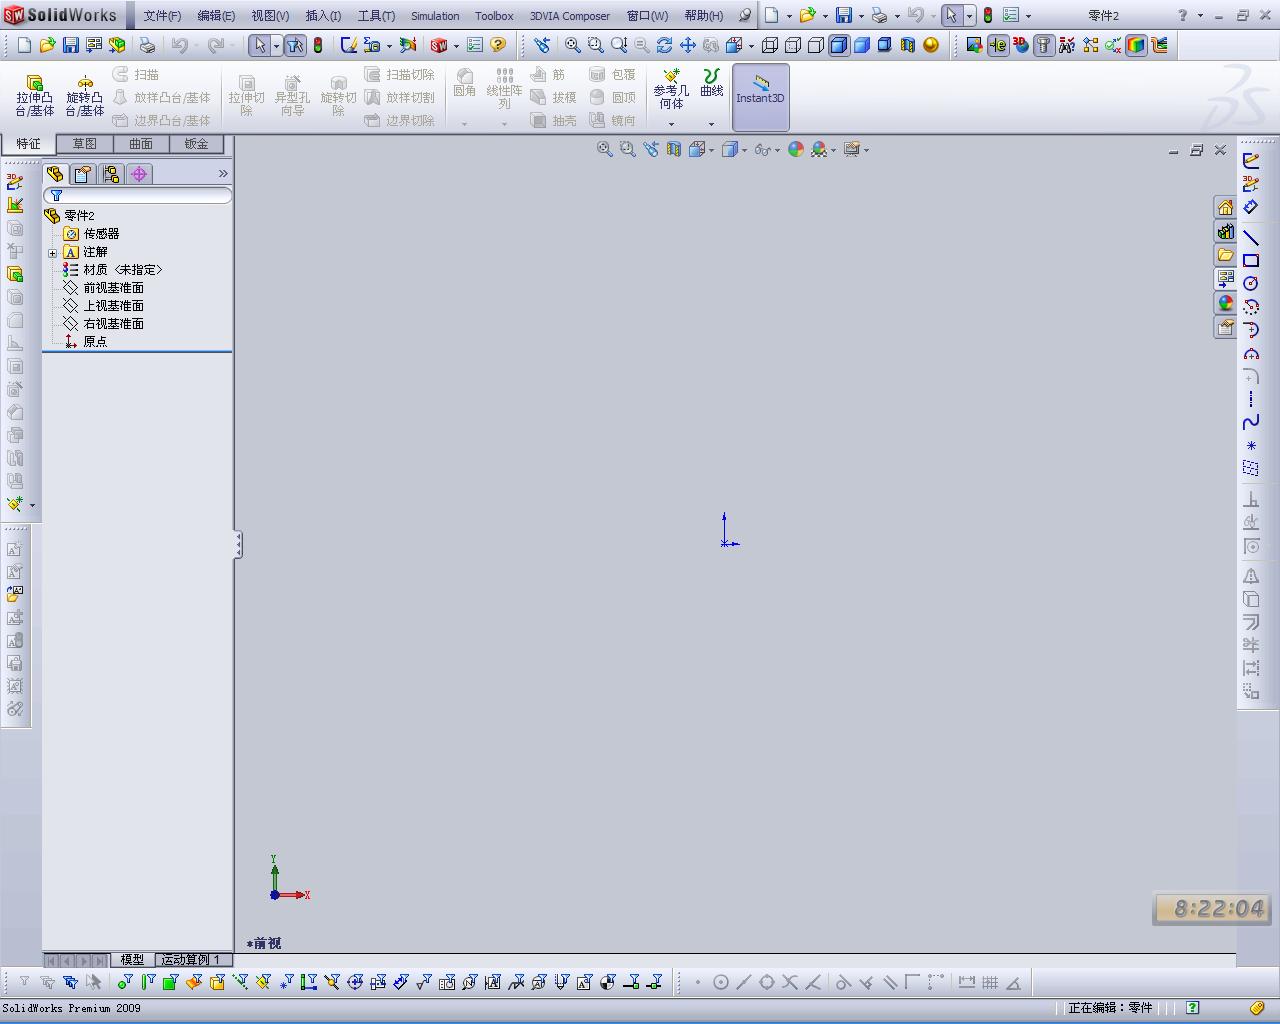1280x1024 pixels.
Task: Click the yellow question-mark Help icon in standard toolbar
Action: coord(498,45)
